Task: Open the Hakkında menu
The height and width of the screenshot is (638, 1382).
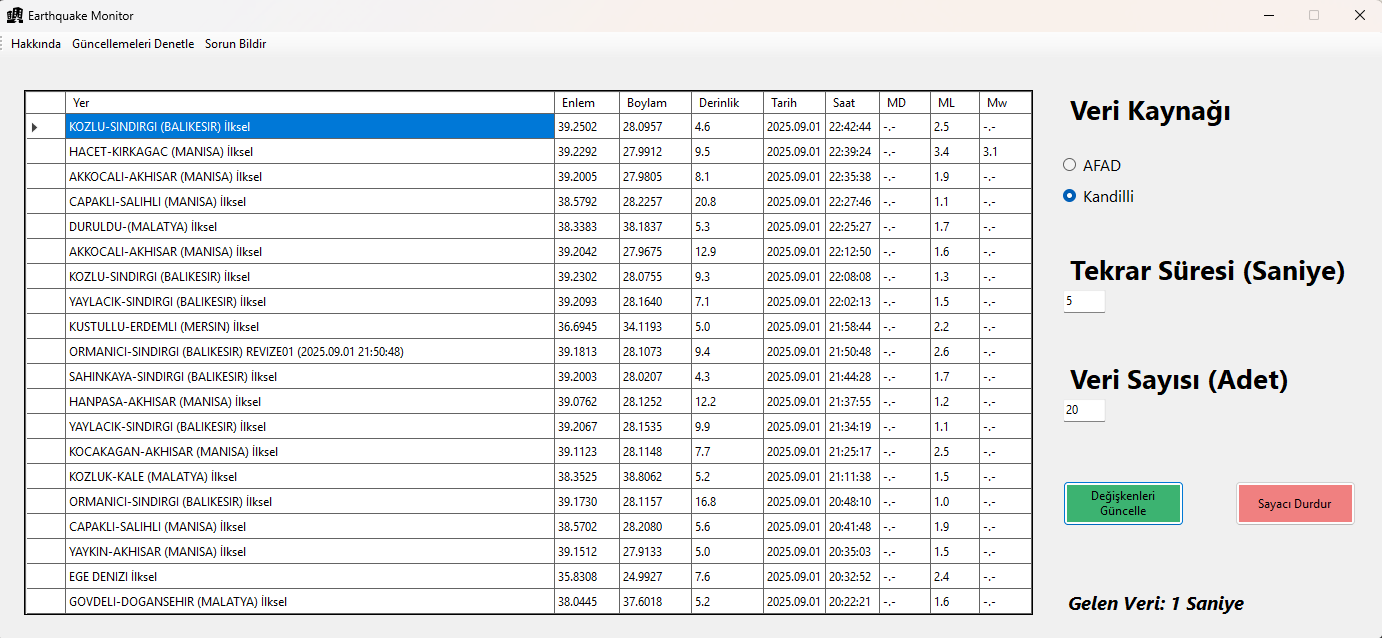Action: tap(36, 44)
